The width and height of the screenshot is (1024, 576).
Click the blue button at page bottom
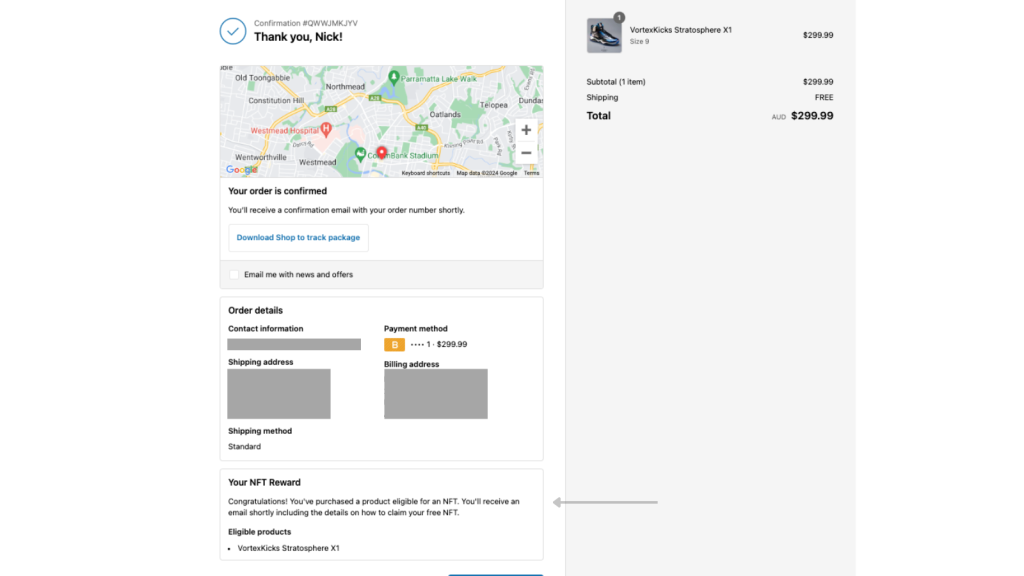point(495,573)
